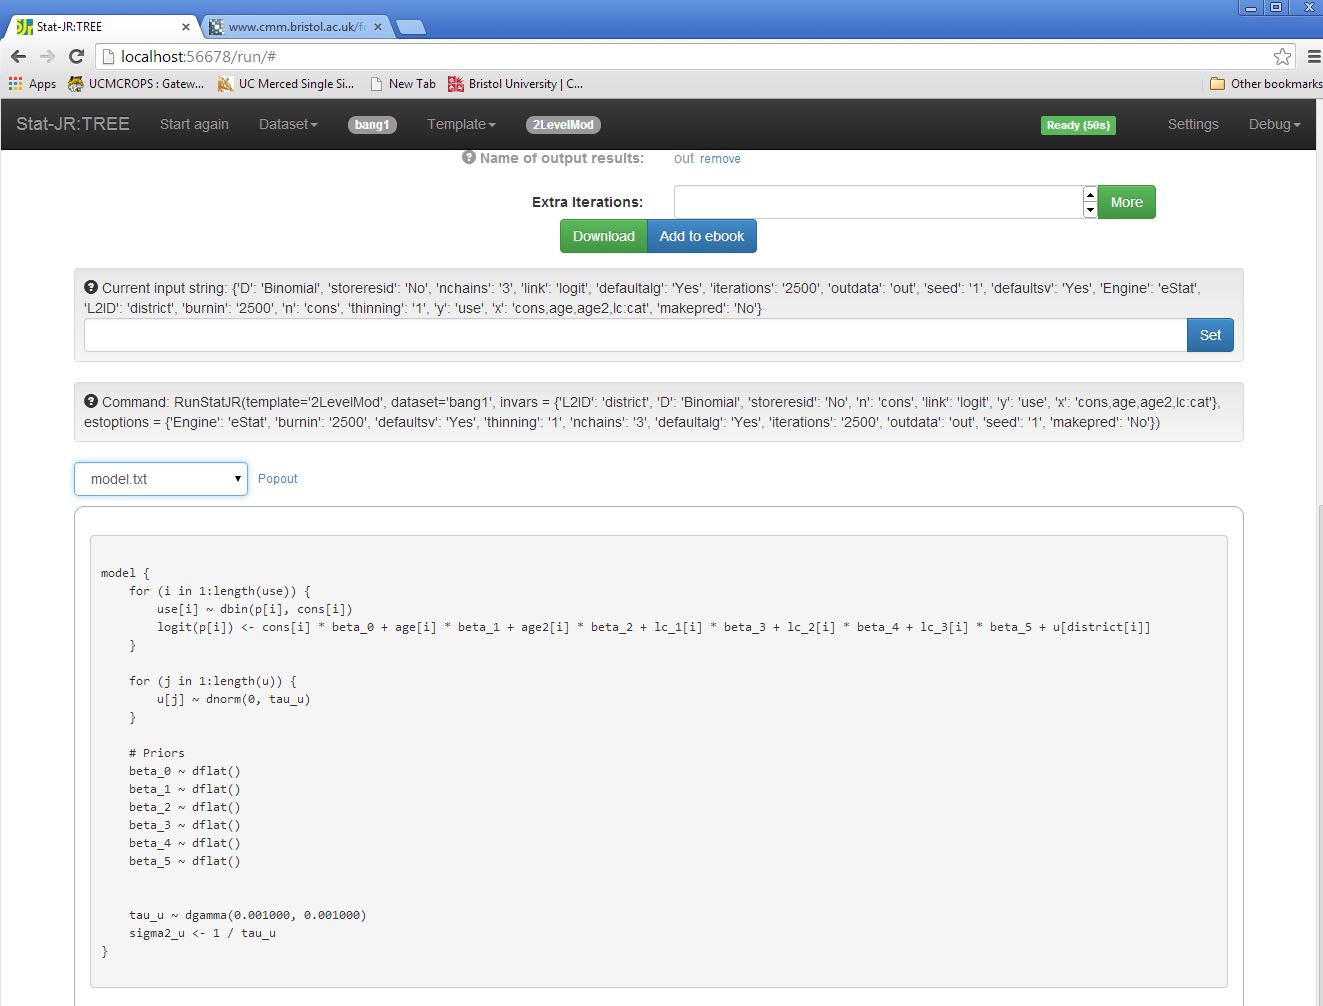Viewport: 1323px width, 1006px height.
Task: Open Settings in the navbar
Action: click(1193, 125)
